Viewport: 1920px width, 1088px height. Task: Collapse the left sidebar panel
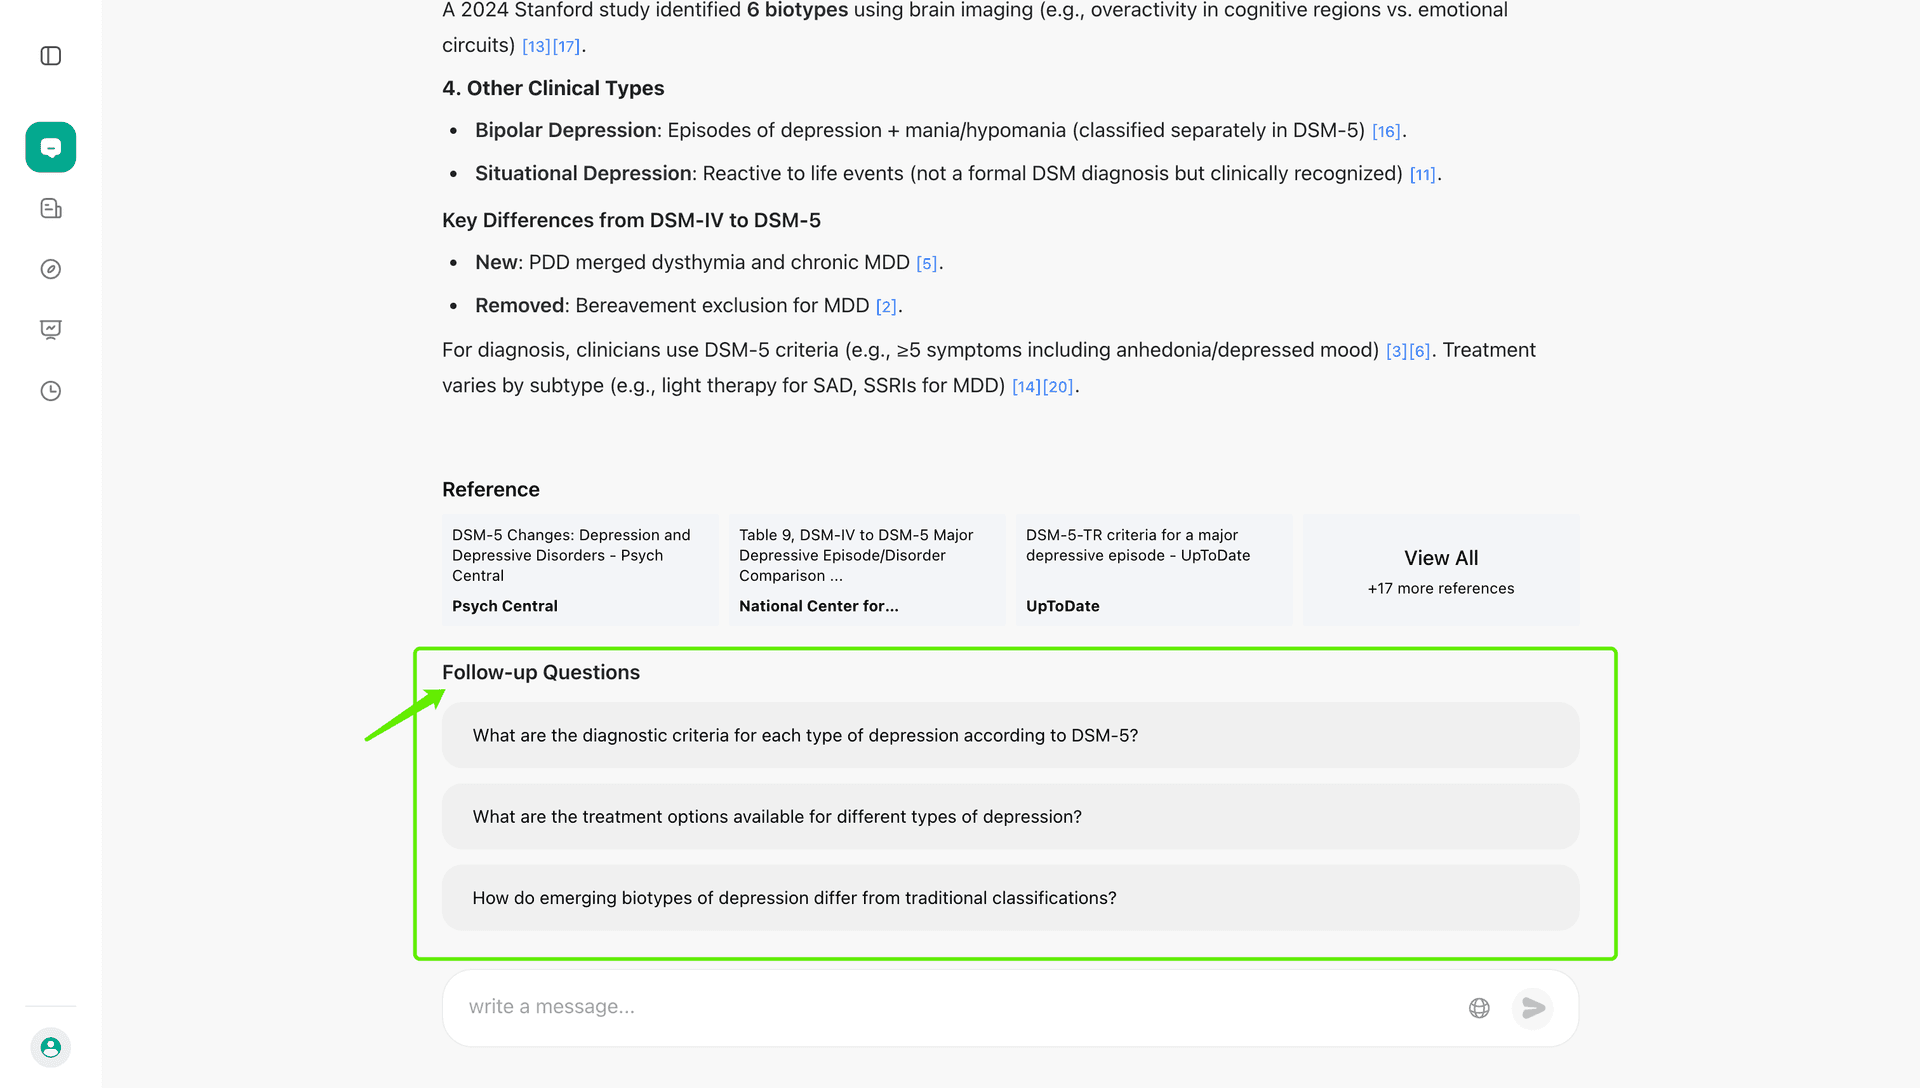51,56
